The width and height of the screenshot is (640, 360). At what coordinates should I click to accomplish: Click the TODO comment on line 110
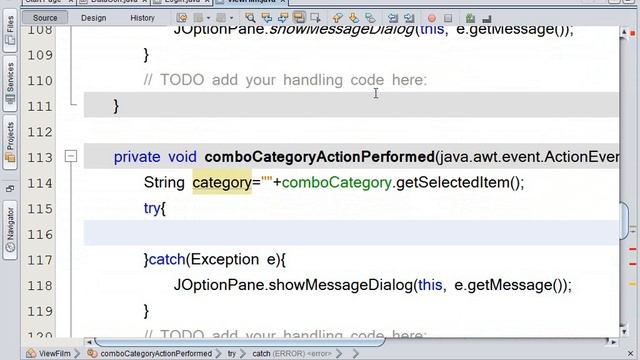[x=285, y=80]
